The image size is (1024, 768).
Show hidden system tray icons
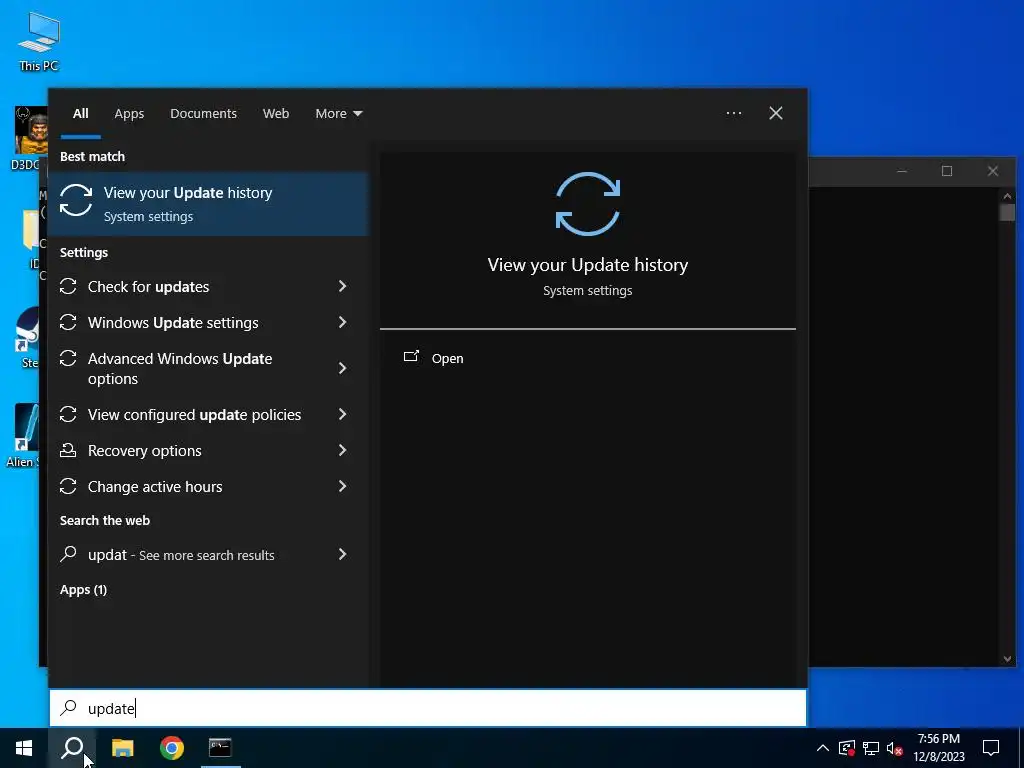823,748
